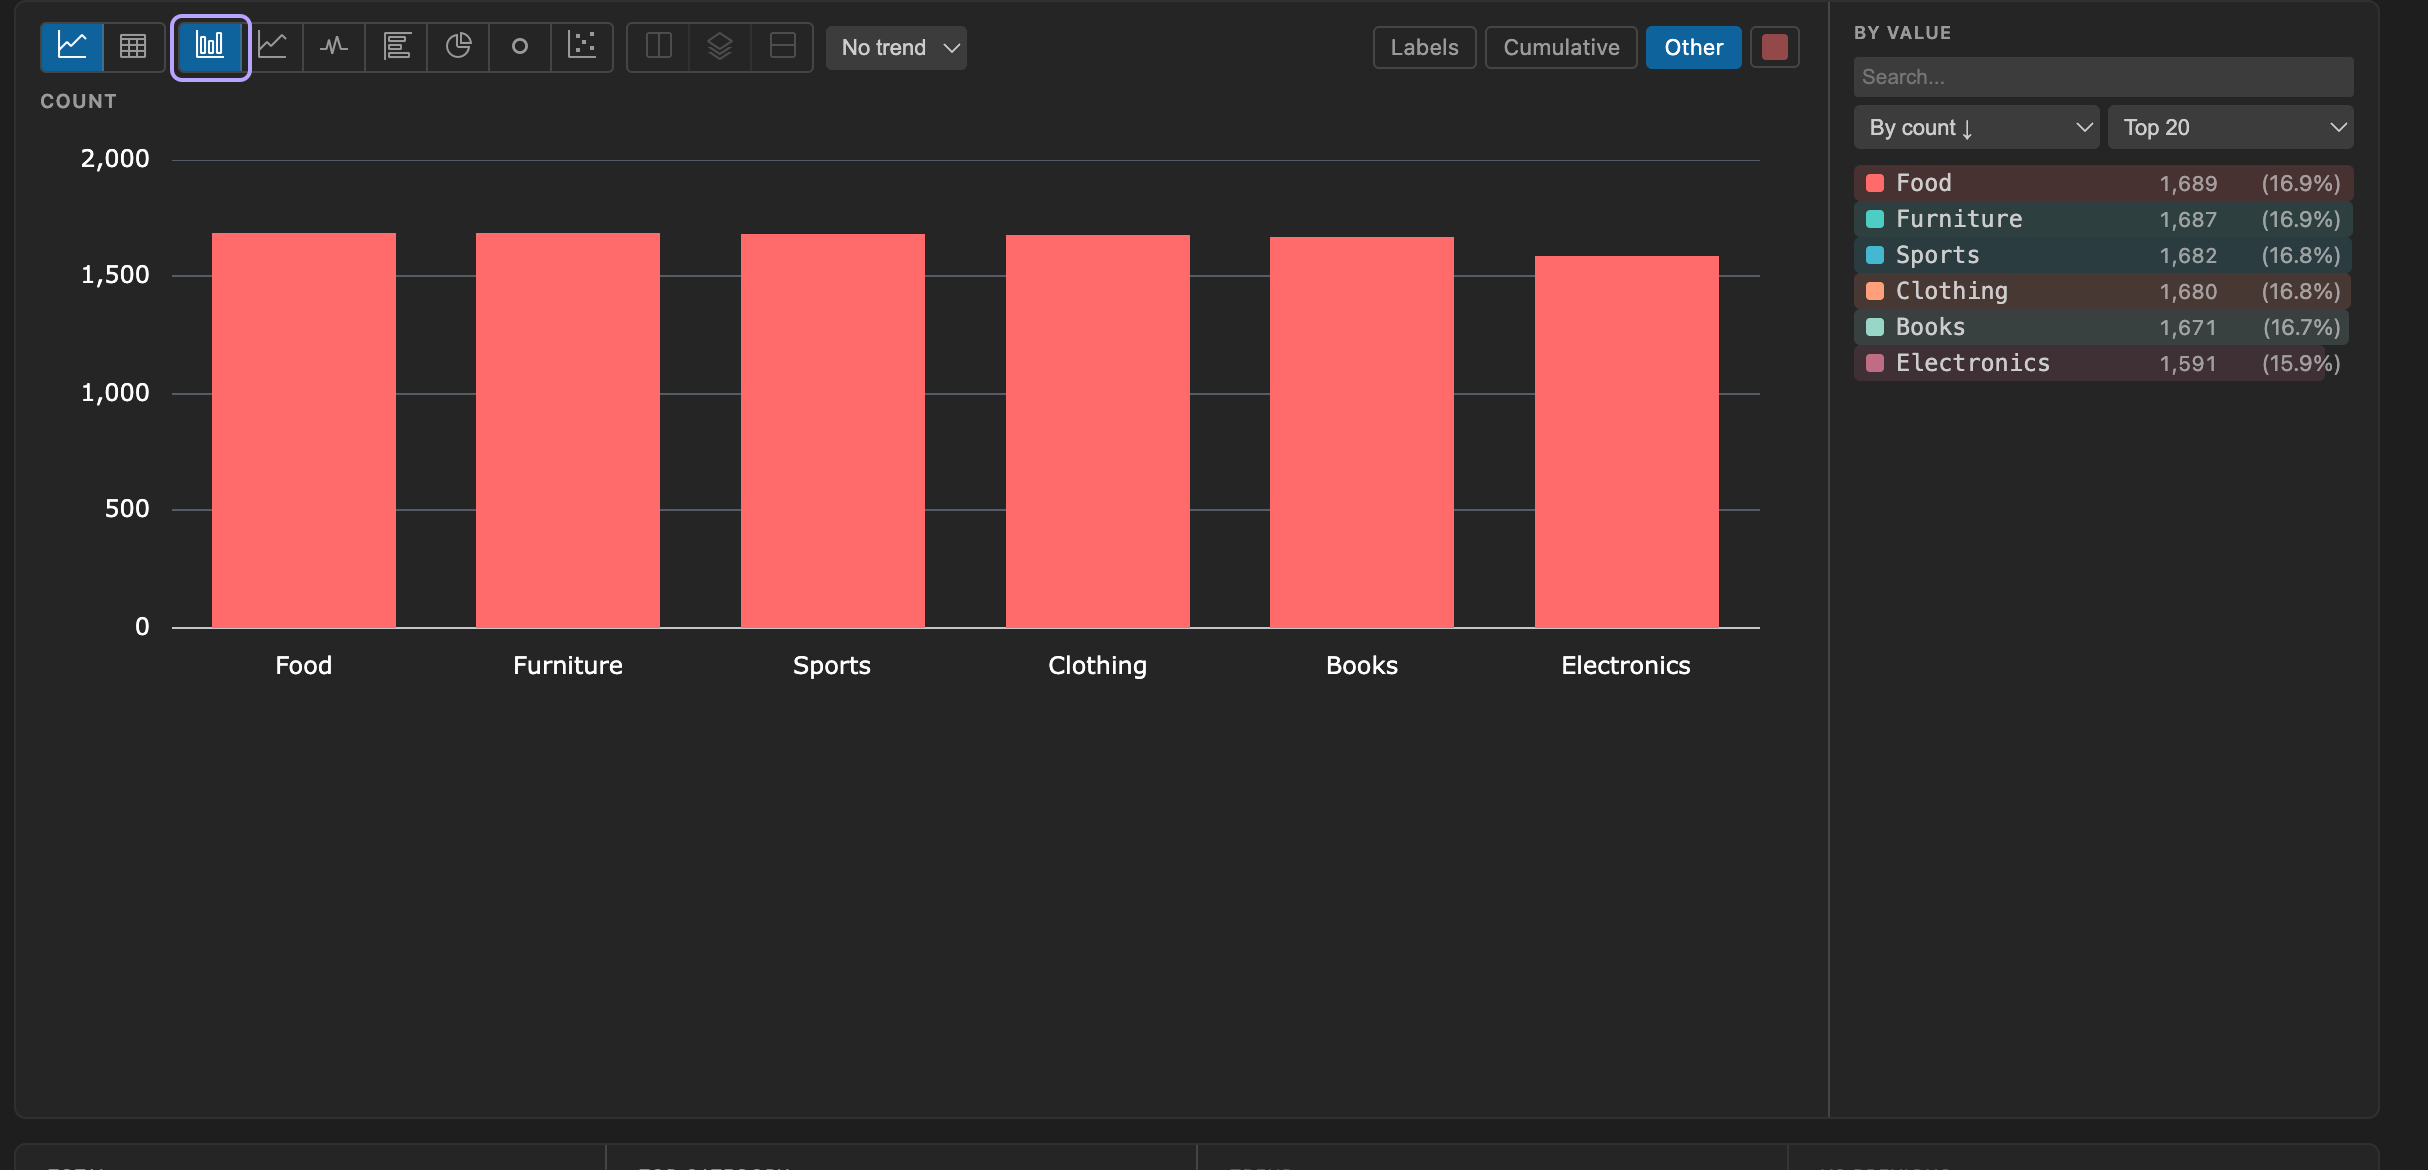The height and width of the screenshot is (1170, 2428).
Task: Select the vertical bar chart type
Action: coord(210,46)
